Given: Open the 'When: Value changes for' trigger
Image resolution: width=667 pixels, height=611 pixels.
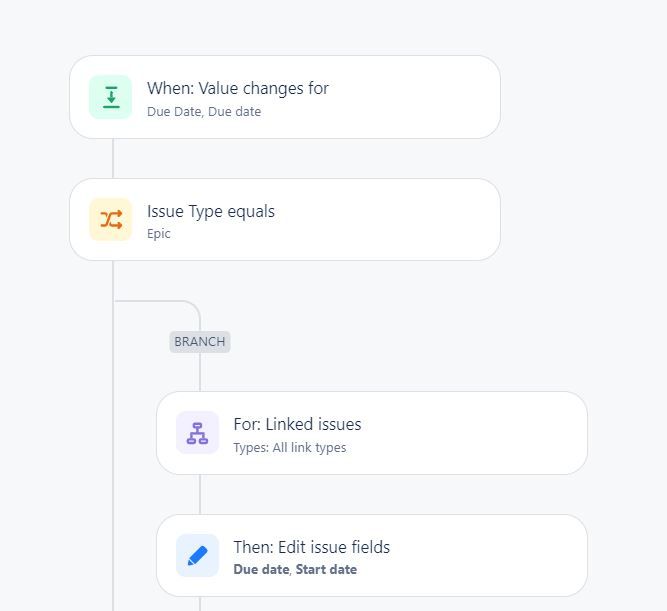Looking at the screenshot, I should pyautogui.click(x=285, y=97).
